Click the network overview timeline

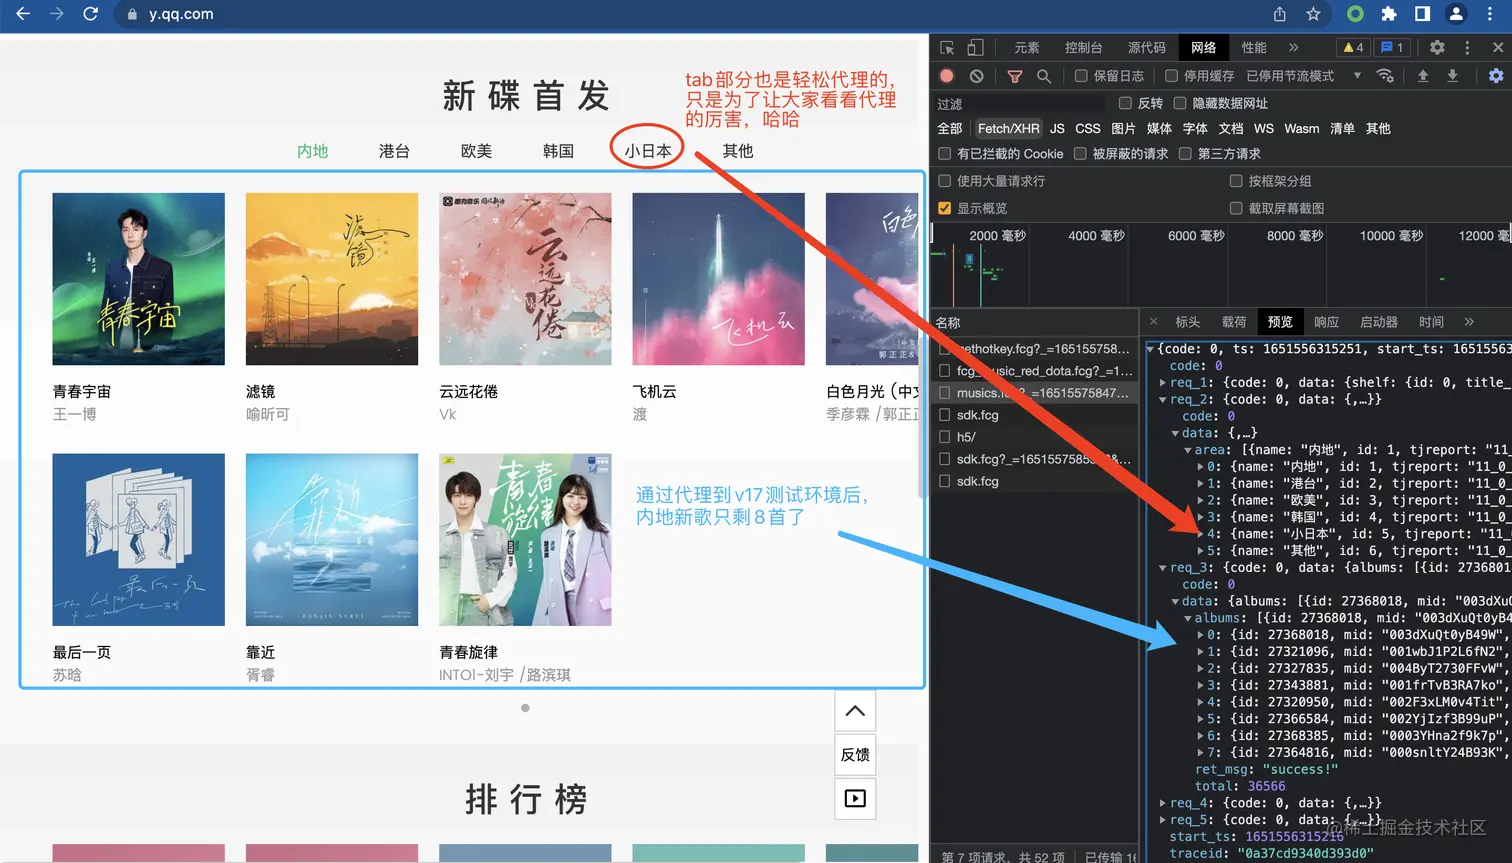[x=1221, y=263]
